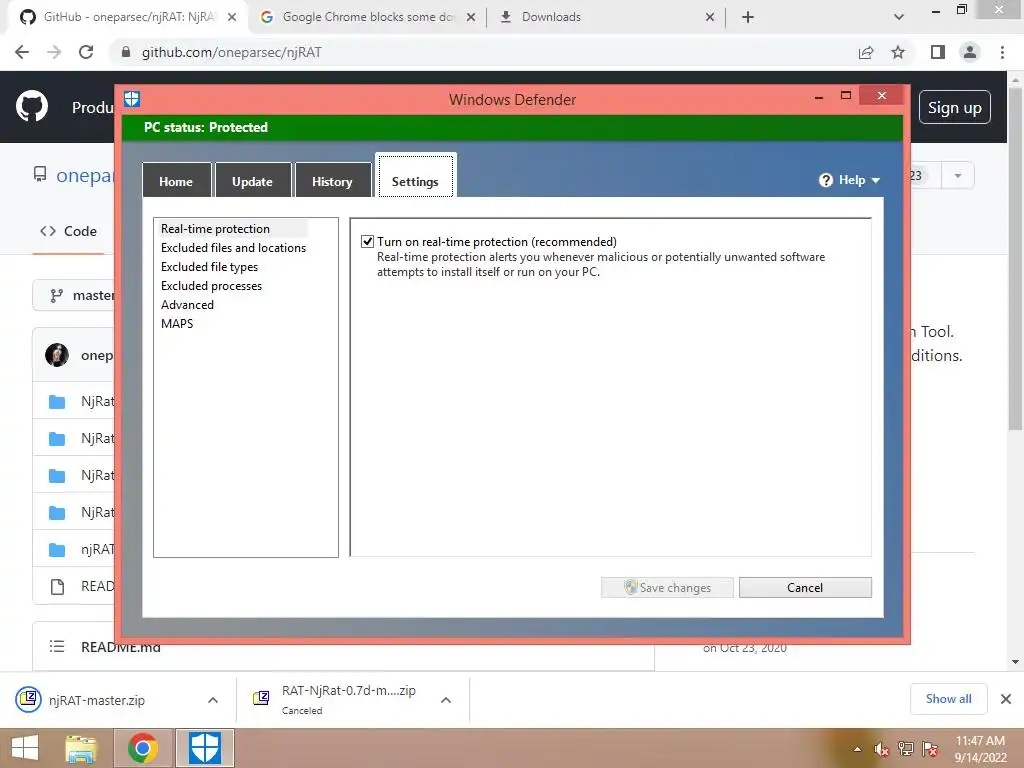This screenshot has width=1024, height=768.
Task: Open the master branch selector
Action: coord(74,295)
